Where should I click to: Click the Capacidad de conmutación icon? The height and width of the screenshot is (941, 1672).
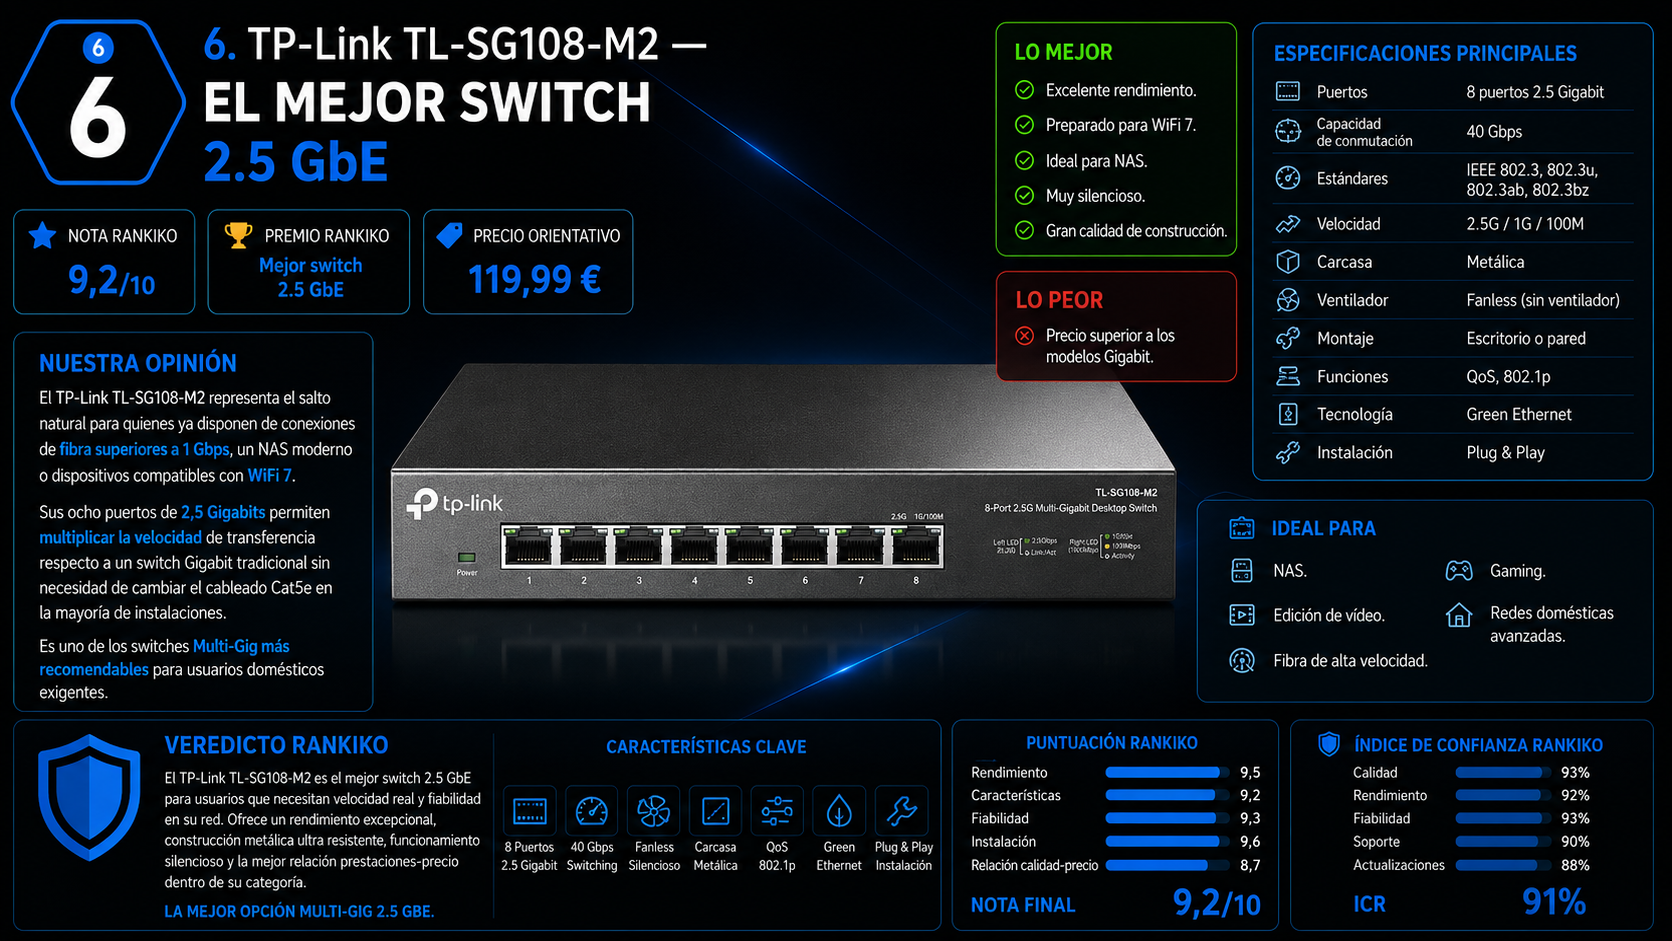coord(1288,131)
